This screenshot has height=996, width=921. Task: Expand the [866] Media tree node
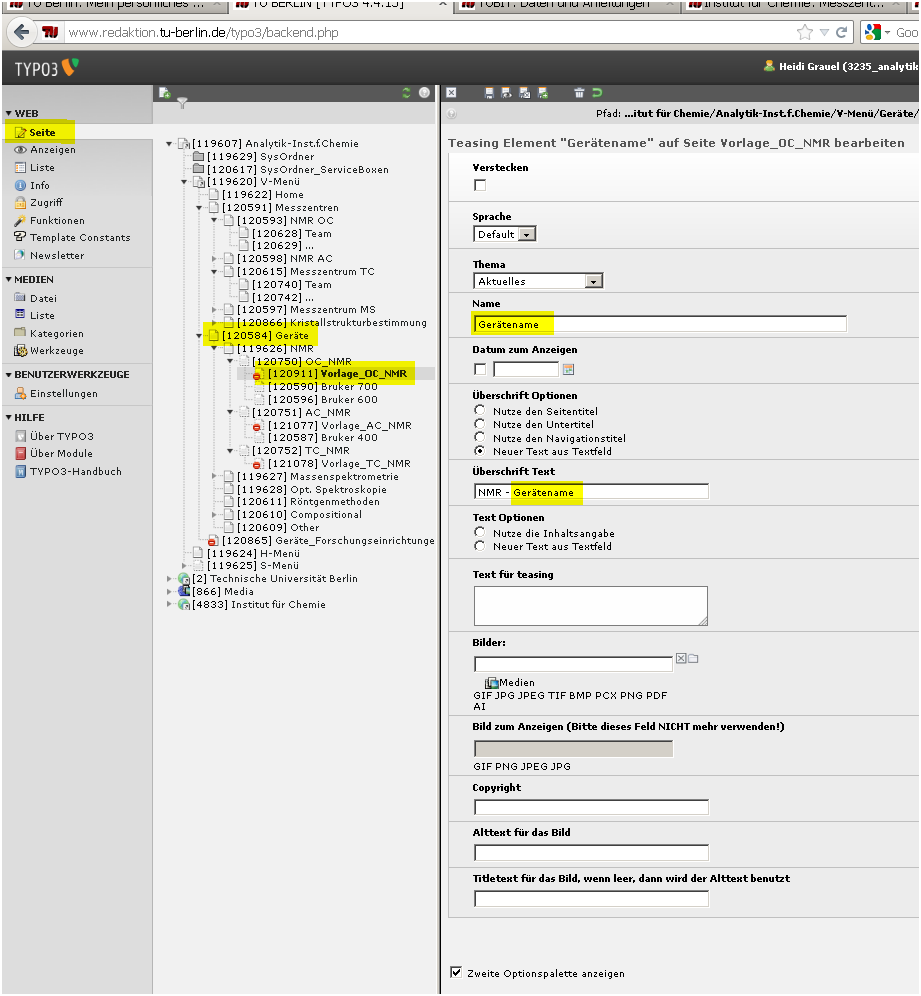(169, 591)
